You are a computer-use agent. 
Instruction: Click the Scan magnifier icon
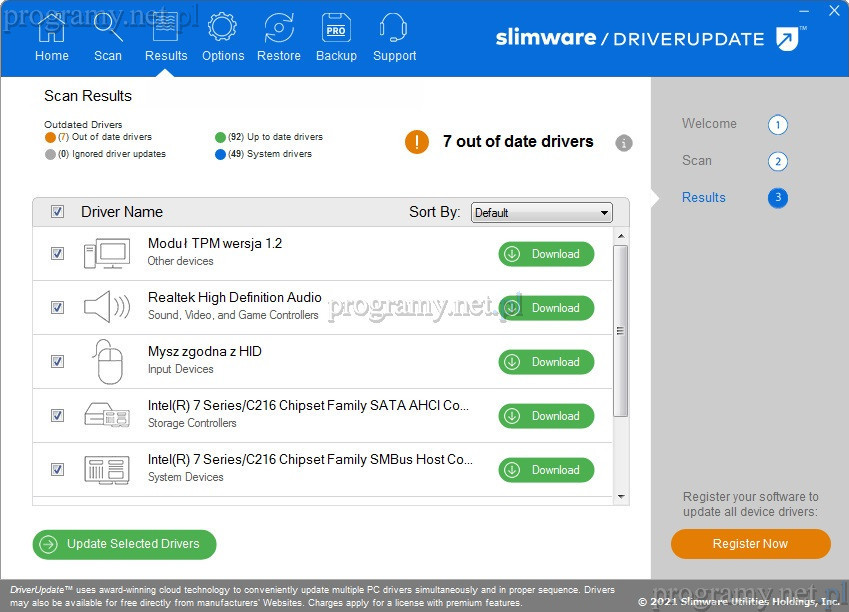click(108, 29)
